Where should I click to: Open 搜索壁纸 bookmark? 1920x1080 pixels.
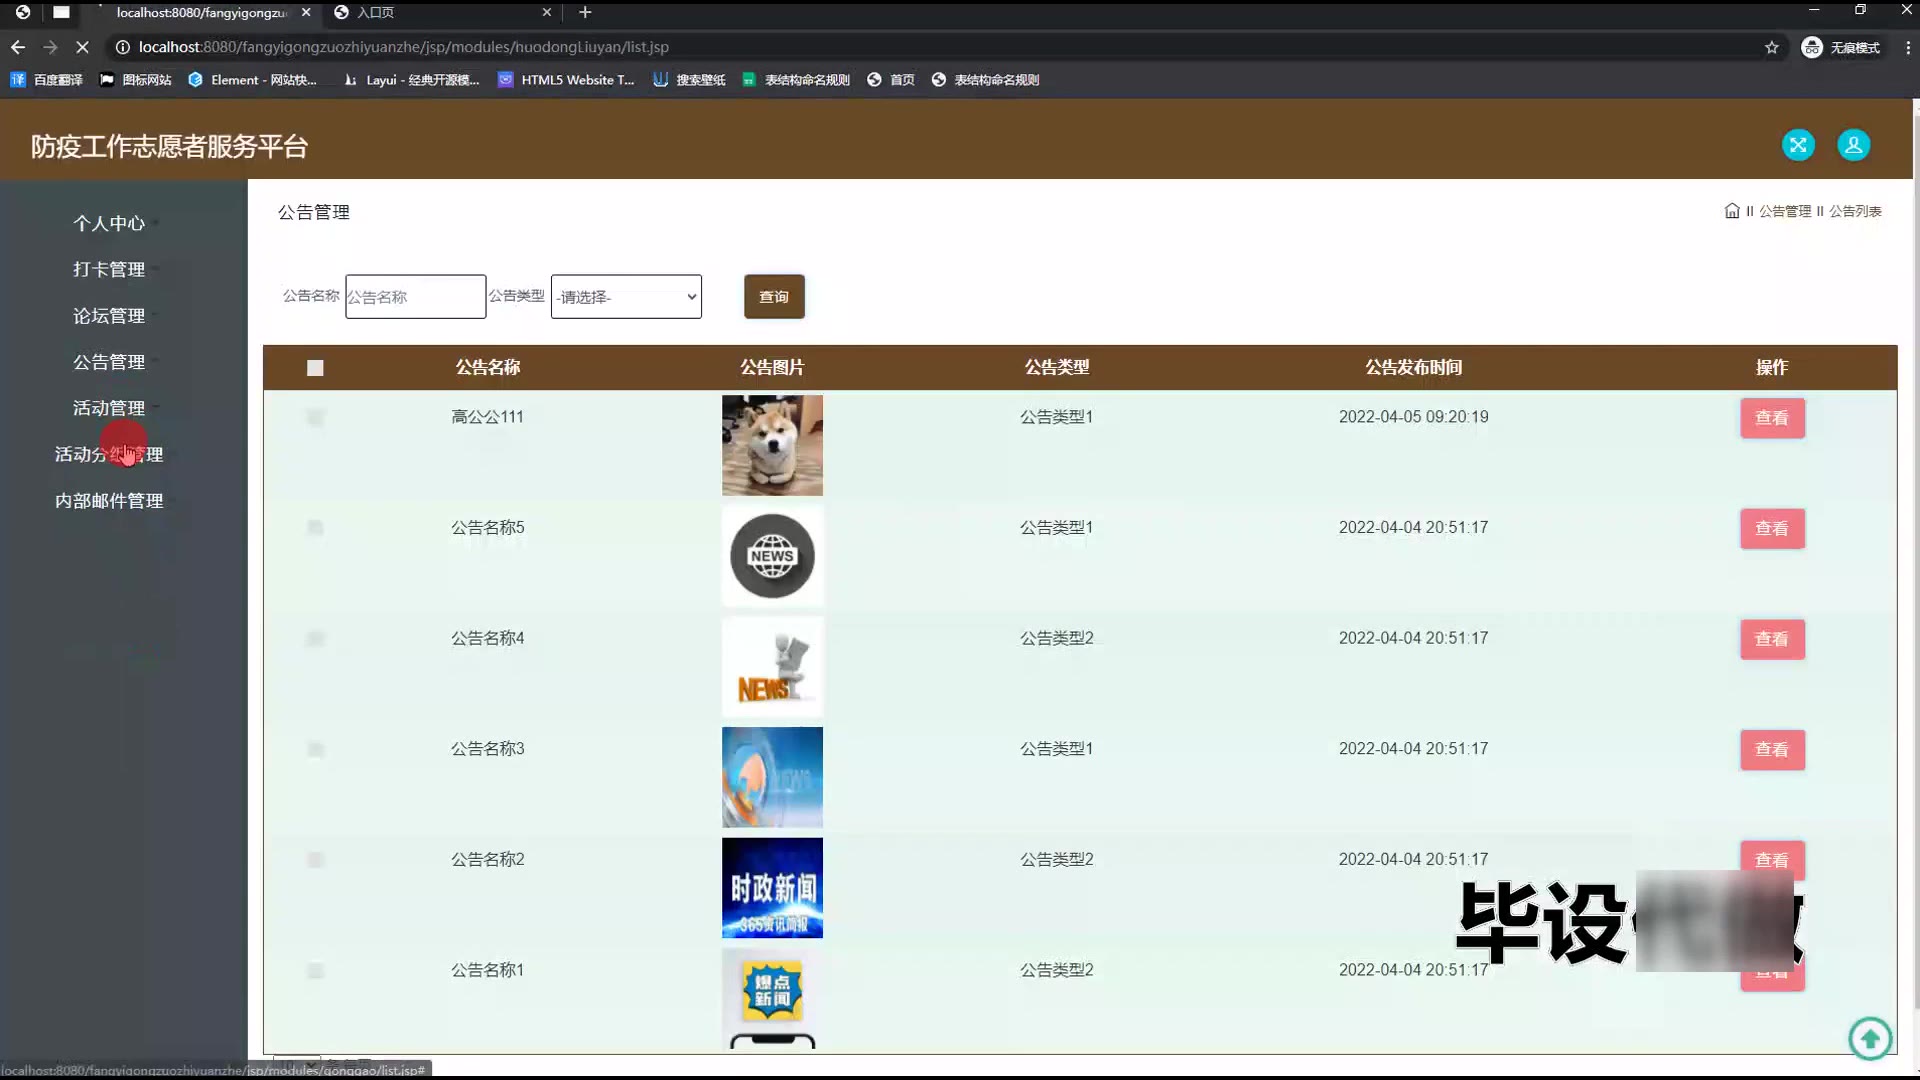(690, 80)
